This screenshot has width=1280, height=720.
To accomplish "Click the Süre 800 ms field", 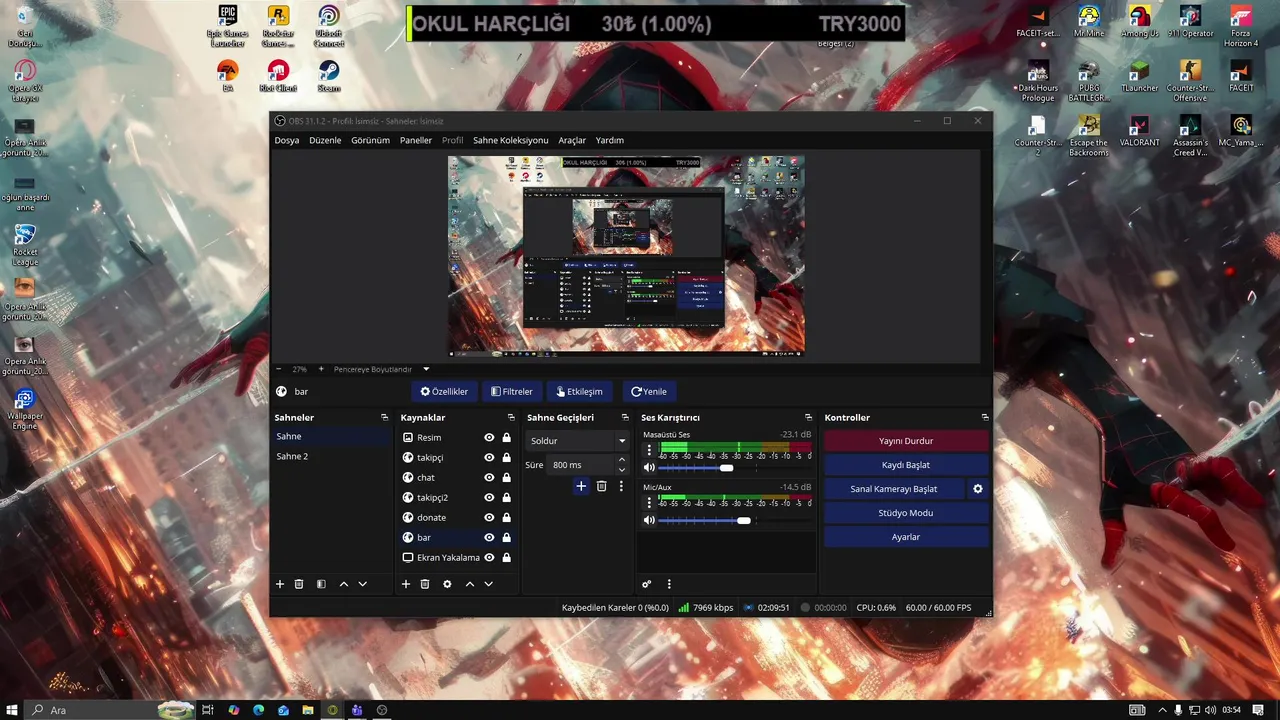I will tap(580, 465).
